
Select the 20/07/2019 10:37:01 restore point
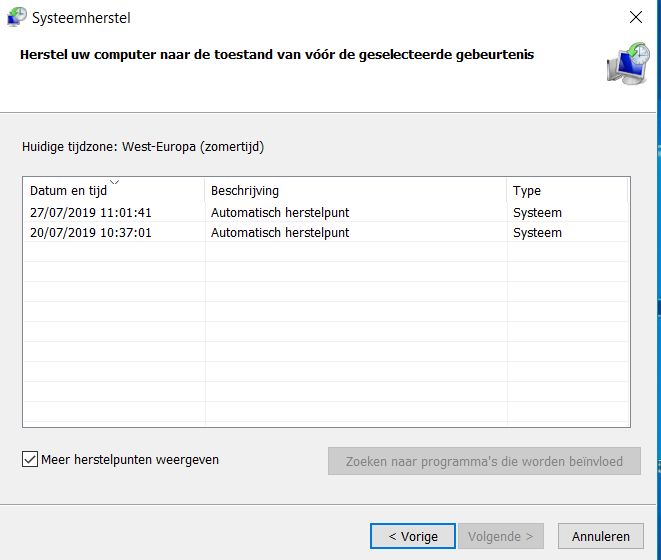point(90,233)
